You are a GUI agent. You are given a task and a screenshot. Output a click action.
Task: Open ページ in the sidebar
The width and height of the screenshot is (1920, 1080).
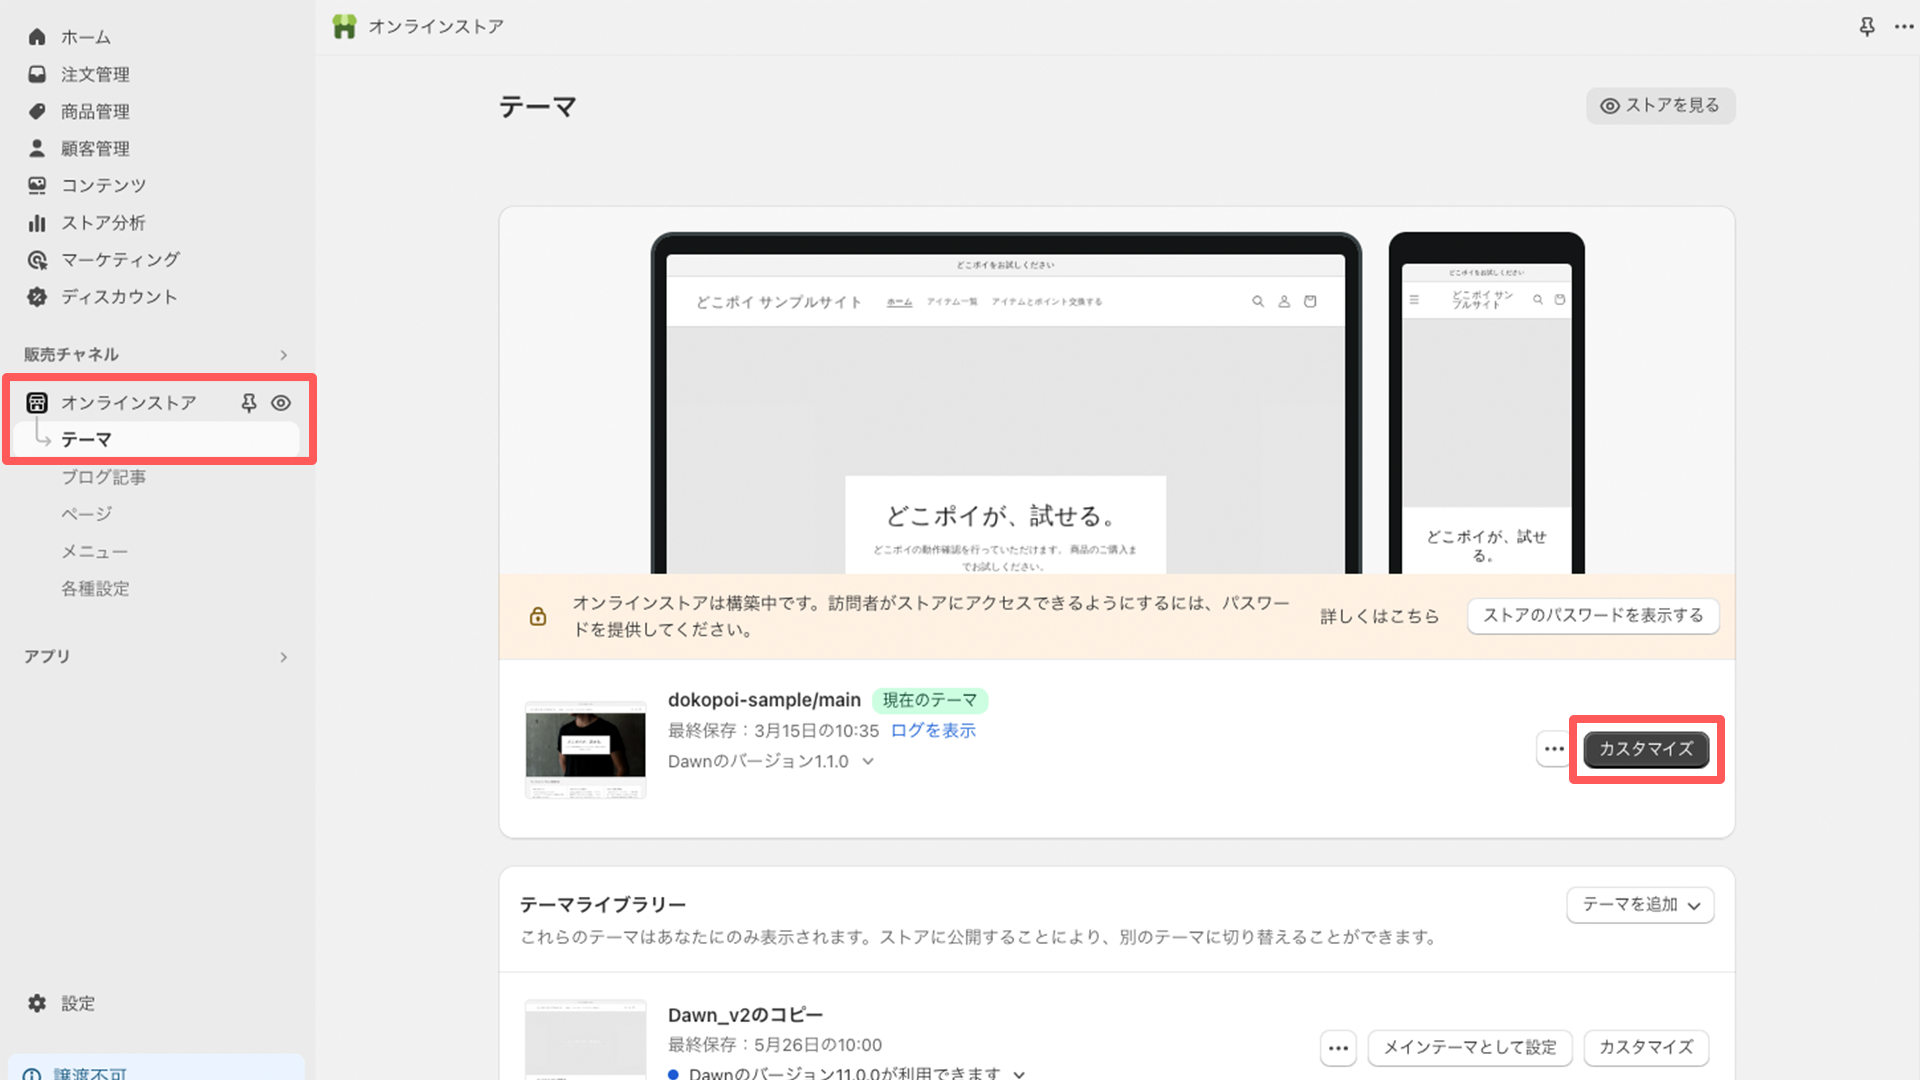(87, 514)
